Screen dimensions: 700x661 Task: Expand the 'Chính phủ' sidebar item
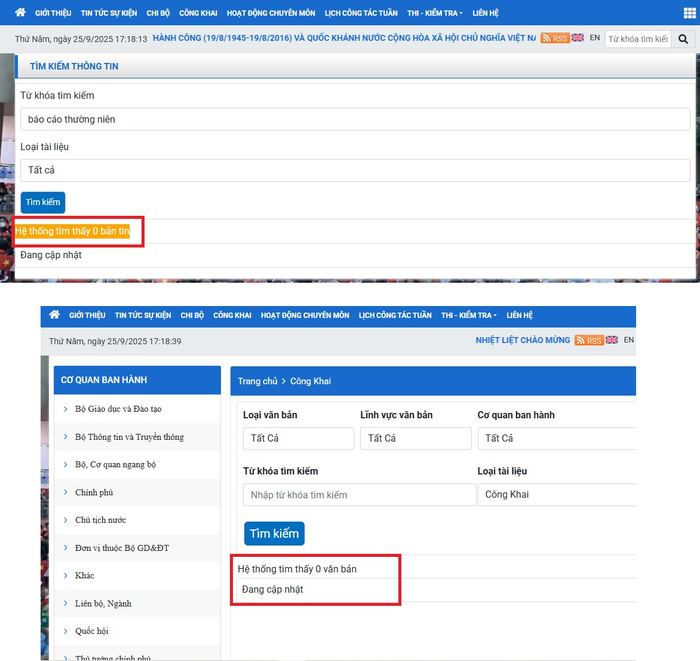click(94, 492)
